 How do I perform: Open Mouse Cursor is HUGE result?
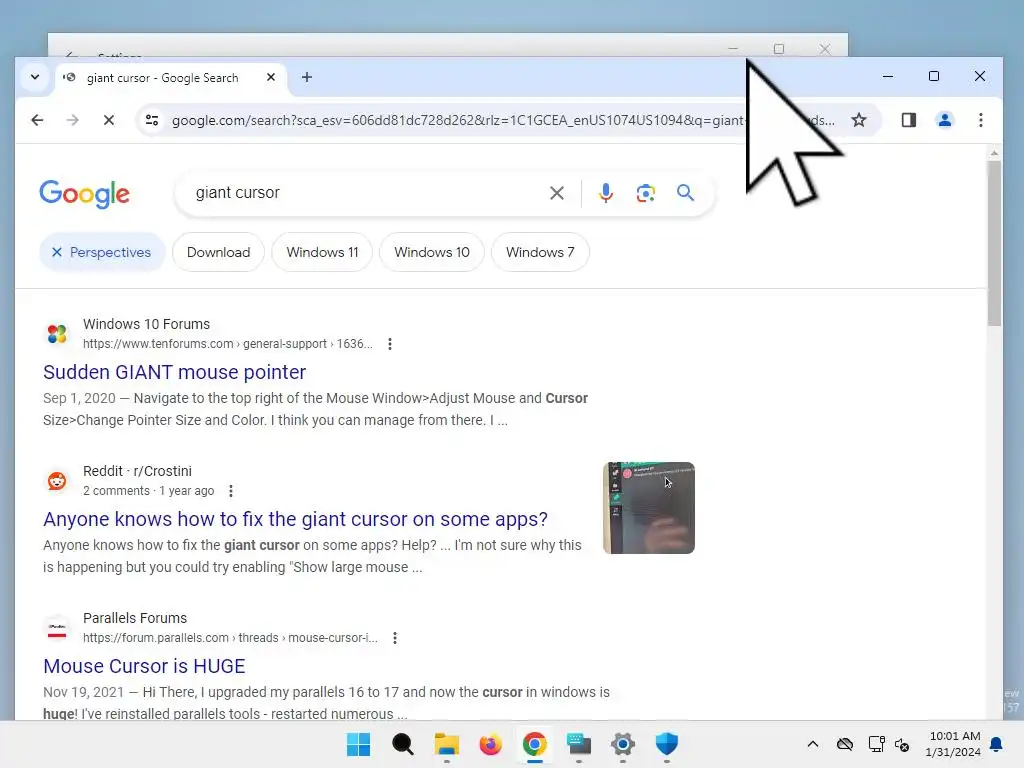pyautogui.click(x=144, y=666)
